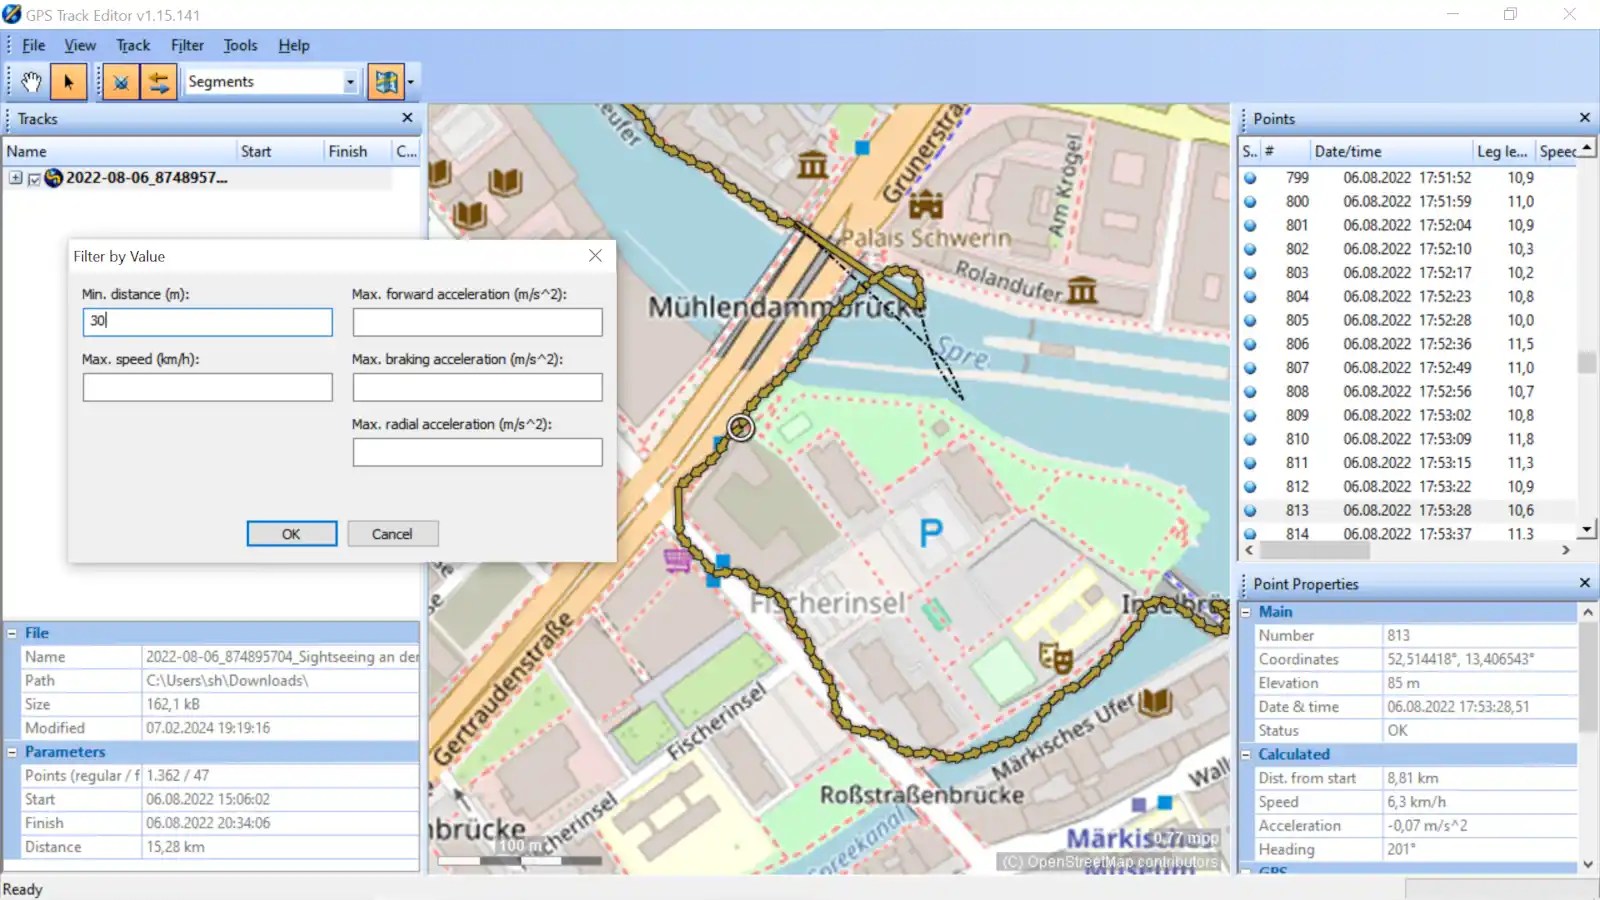This screenshot has height=900, width=1600.
Task: Open the File menu
Action: coord(33,45)
